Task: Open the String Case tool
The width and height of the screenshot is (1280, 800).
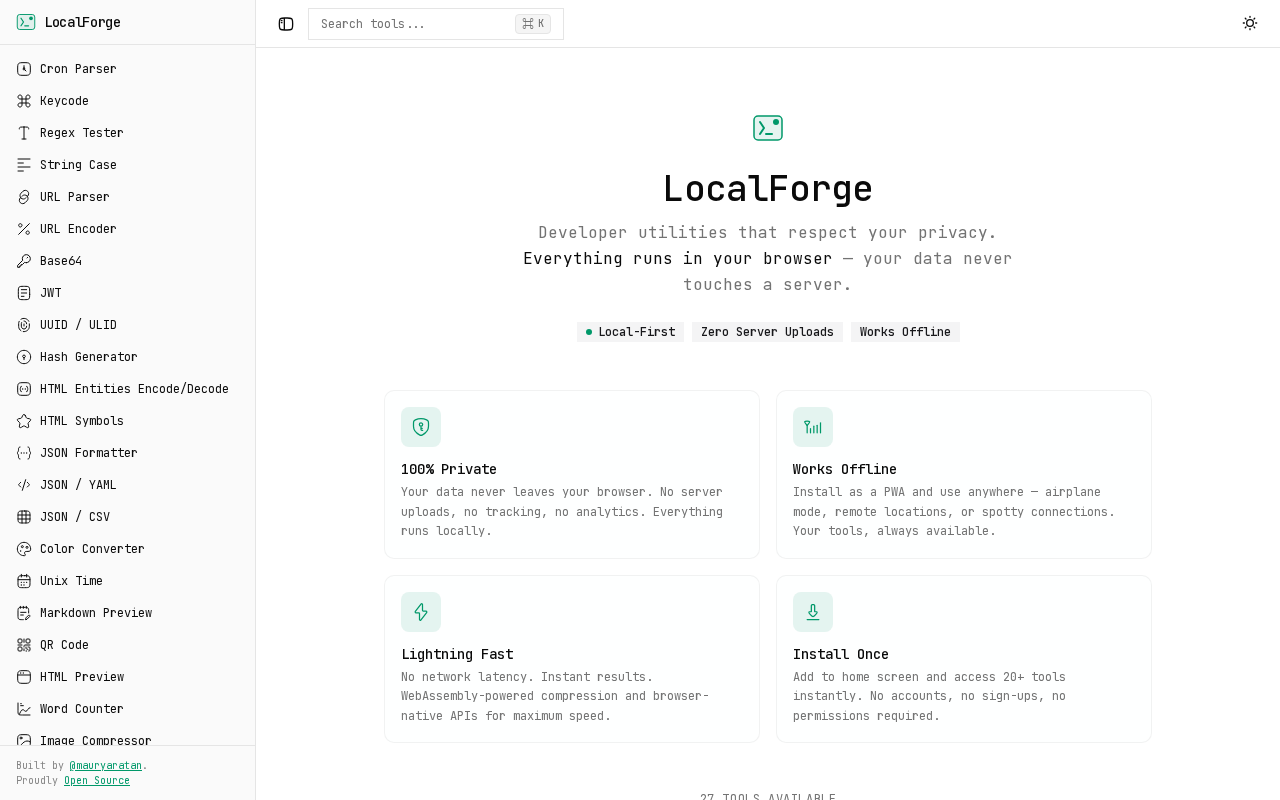Action: [x=78, y=165]
